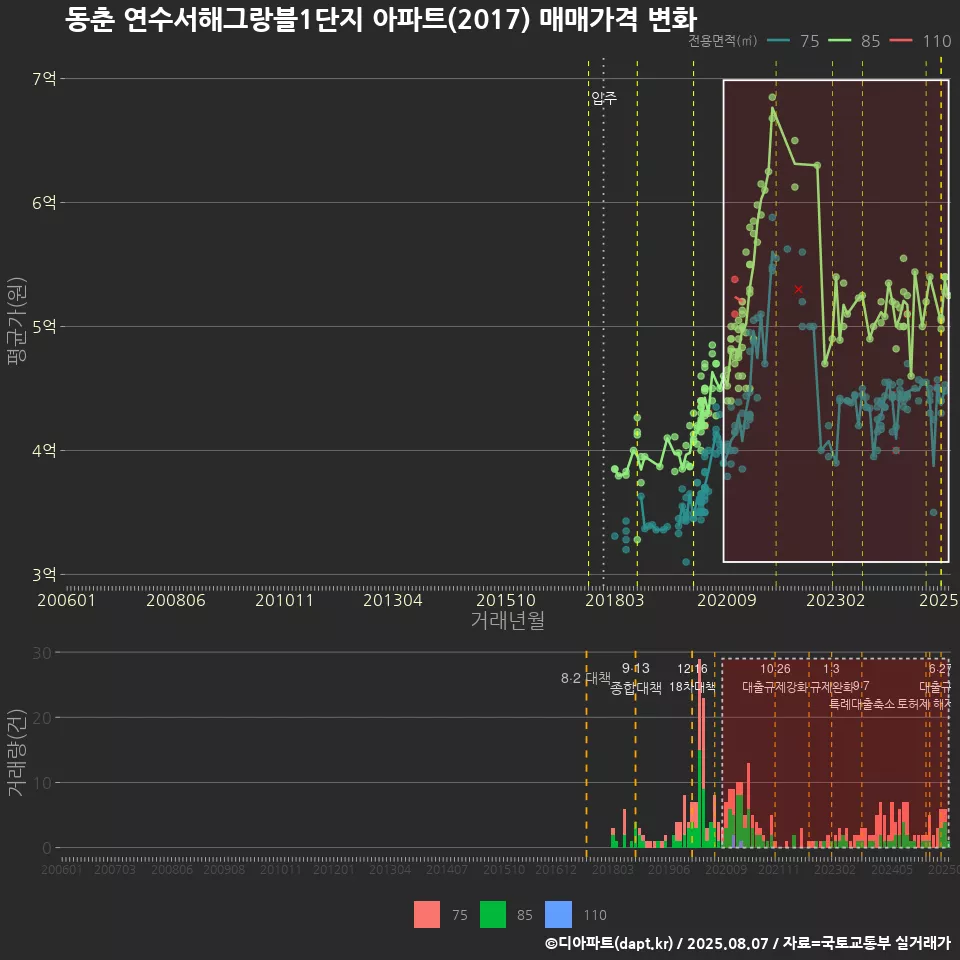Click the red 75 swatch in bottom legend
The image size is (960, 960).
click(x=427, y=915)
